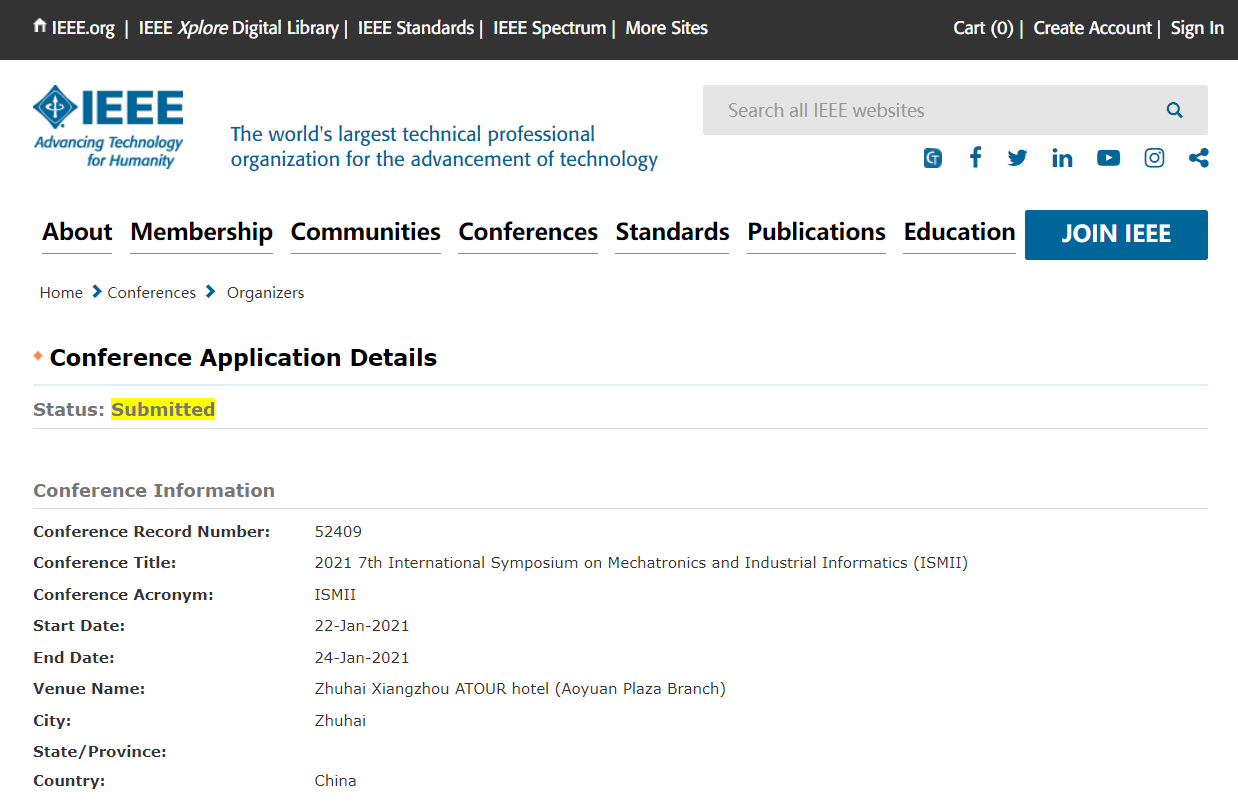This screenshot has width=1238, height=812.
Task: Click the State/Province label
Action: (x=100, y=752)
